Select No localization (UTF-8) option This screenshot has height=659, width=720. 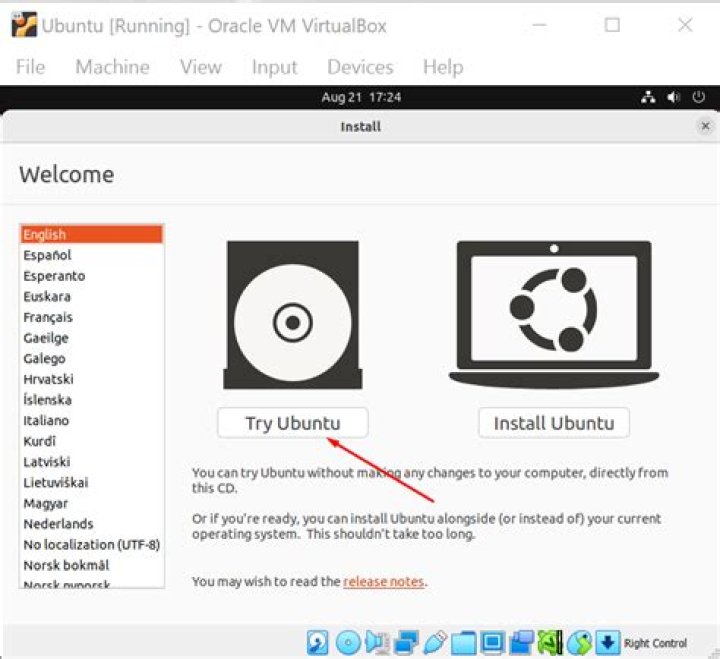click(91, 544)
